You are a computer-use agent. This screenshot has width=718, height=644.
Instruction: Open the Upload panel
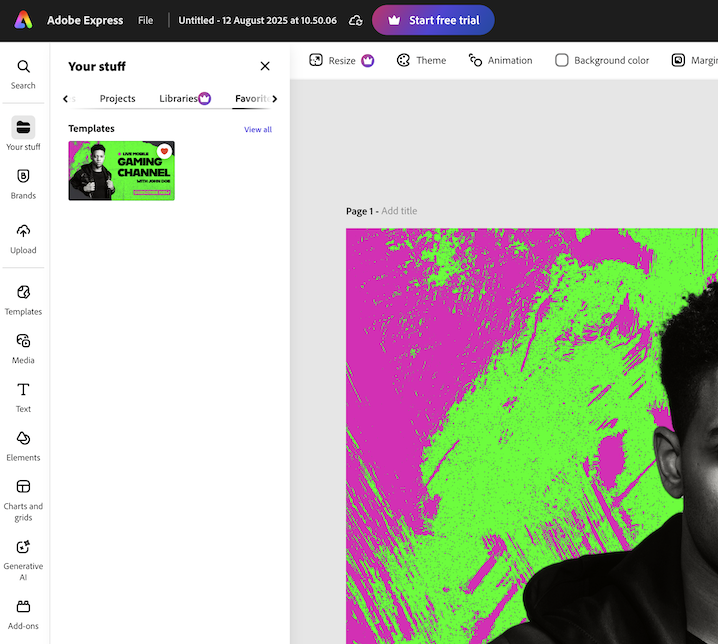tap(23, 239)
